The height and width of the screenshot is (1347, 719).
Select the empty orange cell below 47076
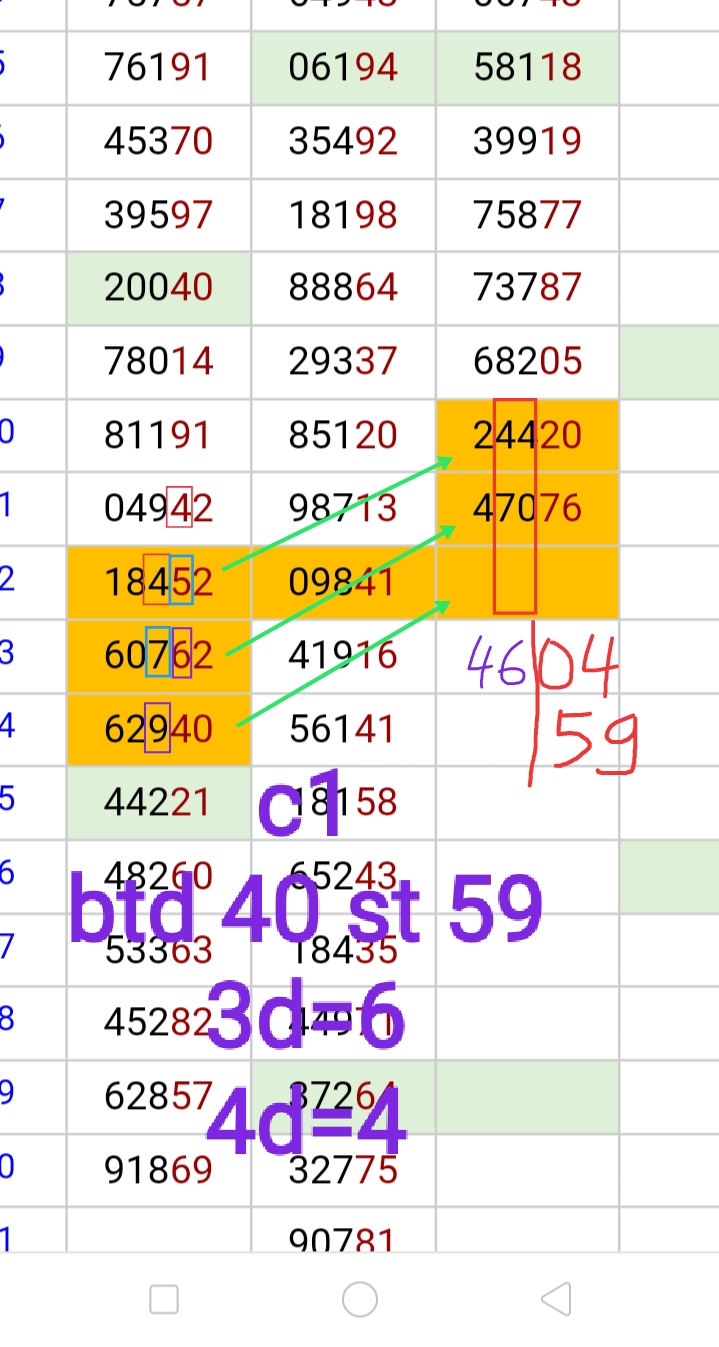coord(527,582)
